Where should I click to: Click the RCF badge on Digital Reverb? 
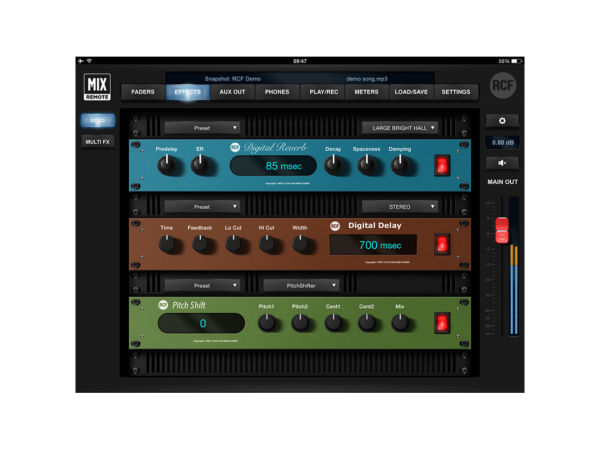235,147
